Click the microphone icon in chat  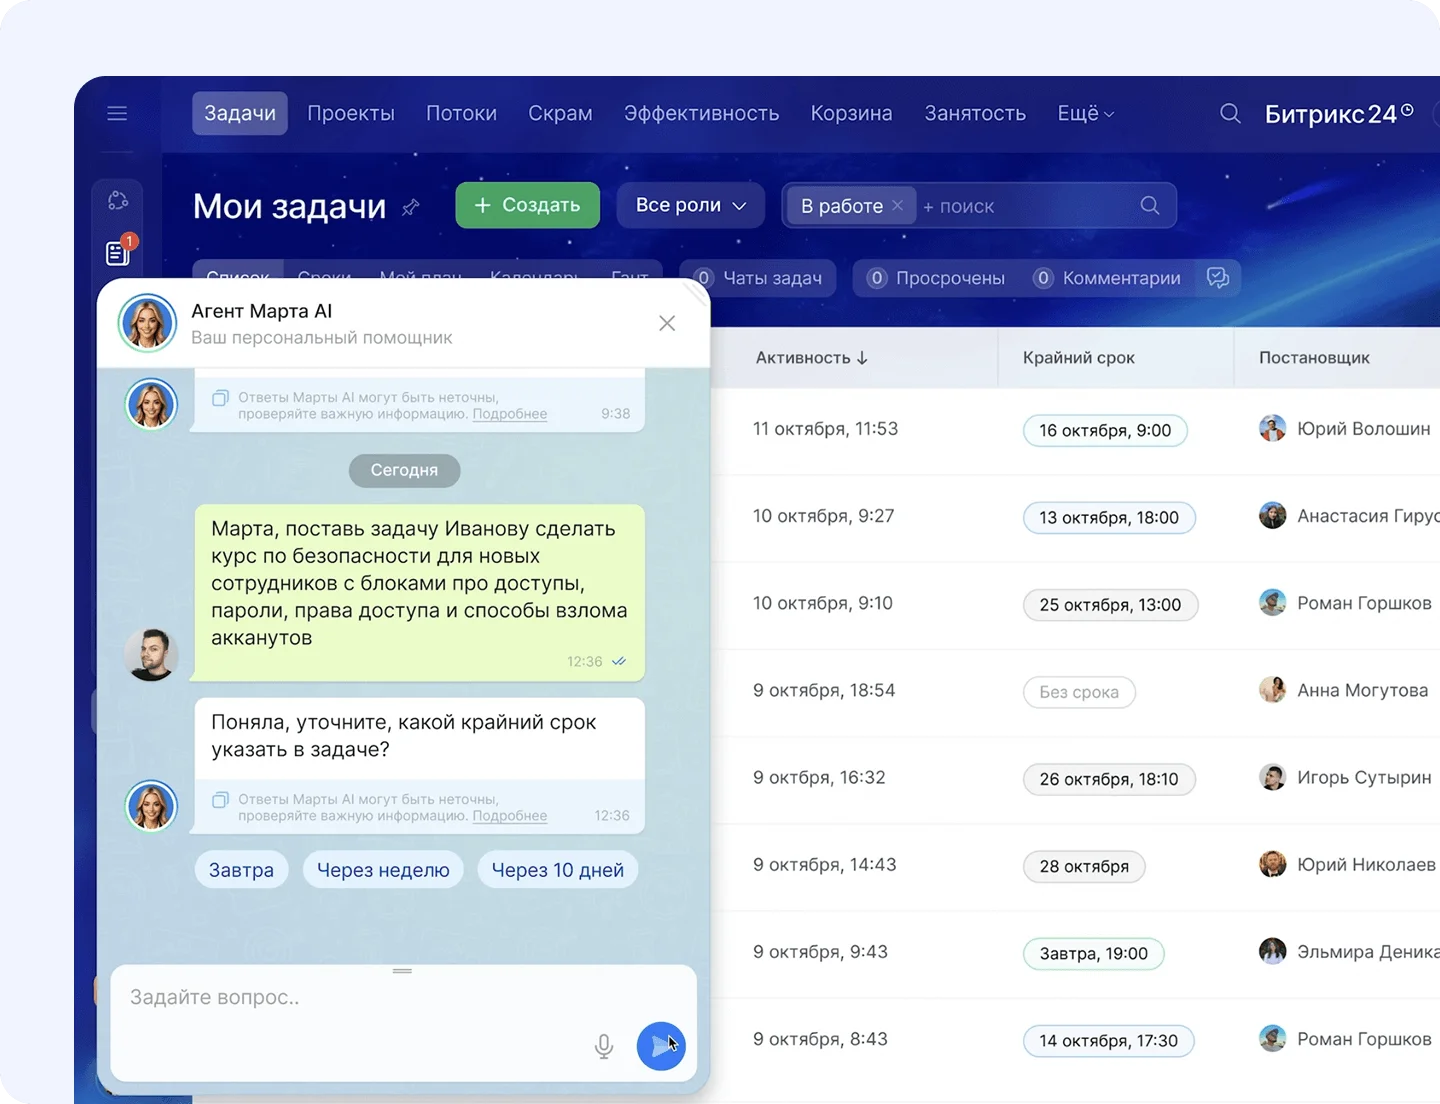[604, 1046]
